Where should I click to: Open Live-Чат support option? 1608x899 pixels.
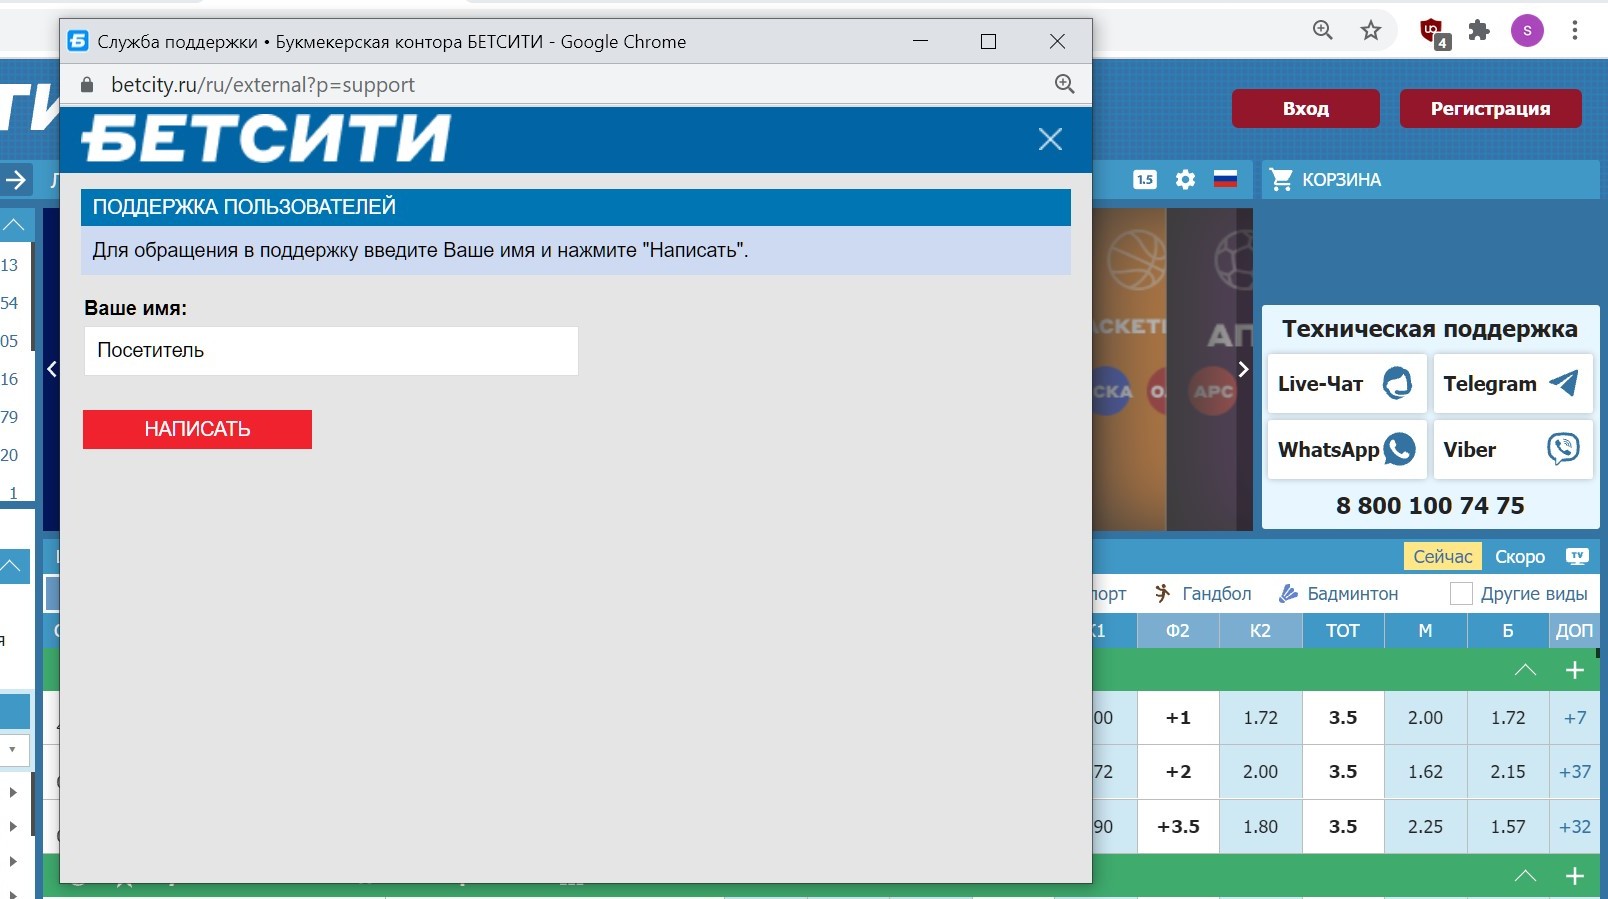tap(1347, 384)
